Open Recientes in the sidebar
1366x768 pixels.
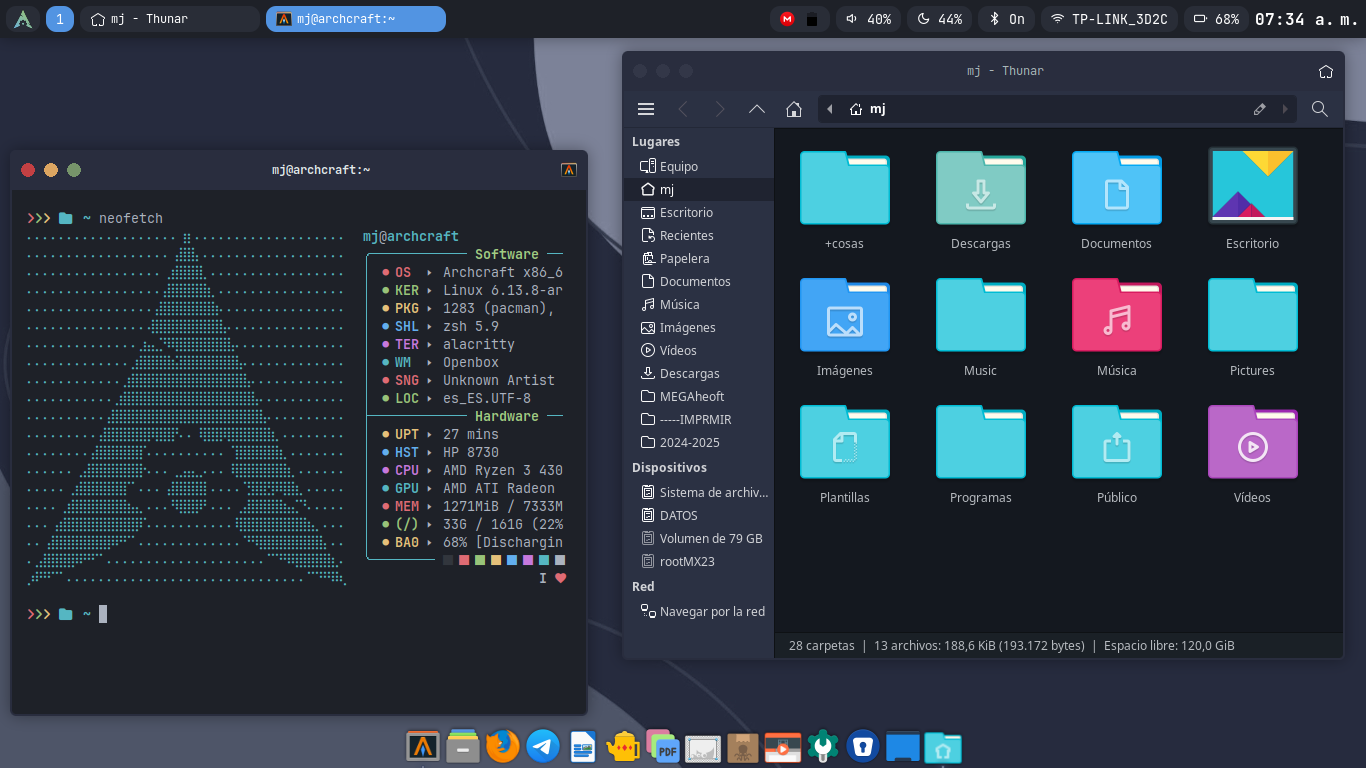click(698, 235)
